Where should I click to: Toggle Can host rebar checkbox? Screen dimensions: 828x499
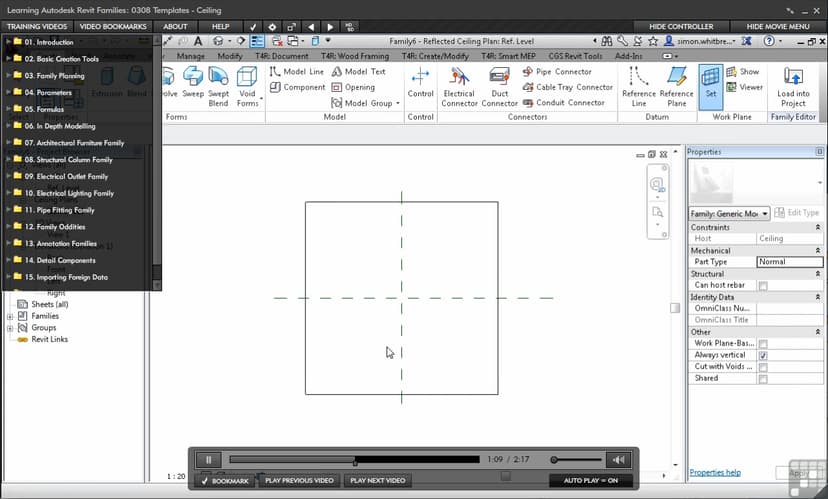click(x=763, y=286)
